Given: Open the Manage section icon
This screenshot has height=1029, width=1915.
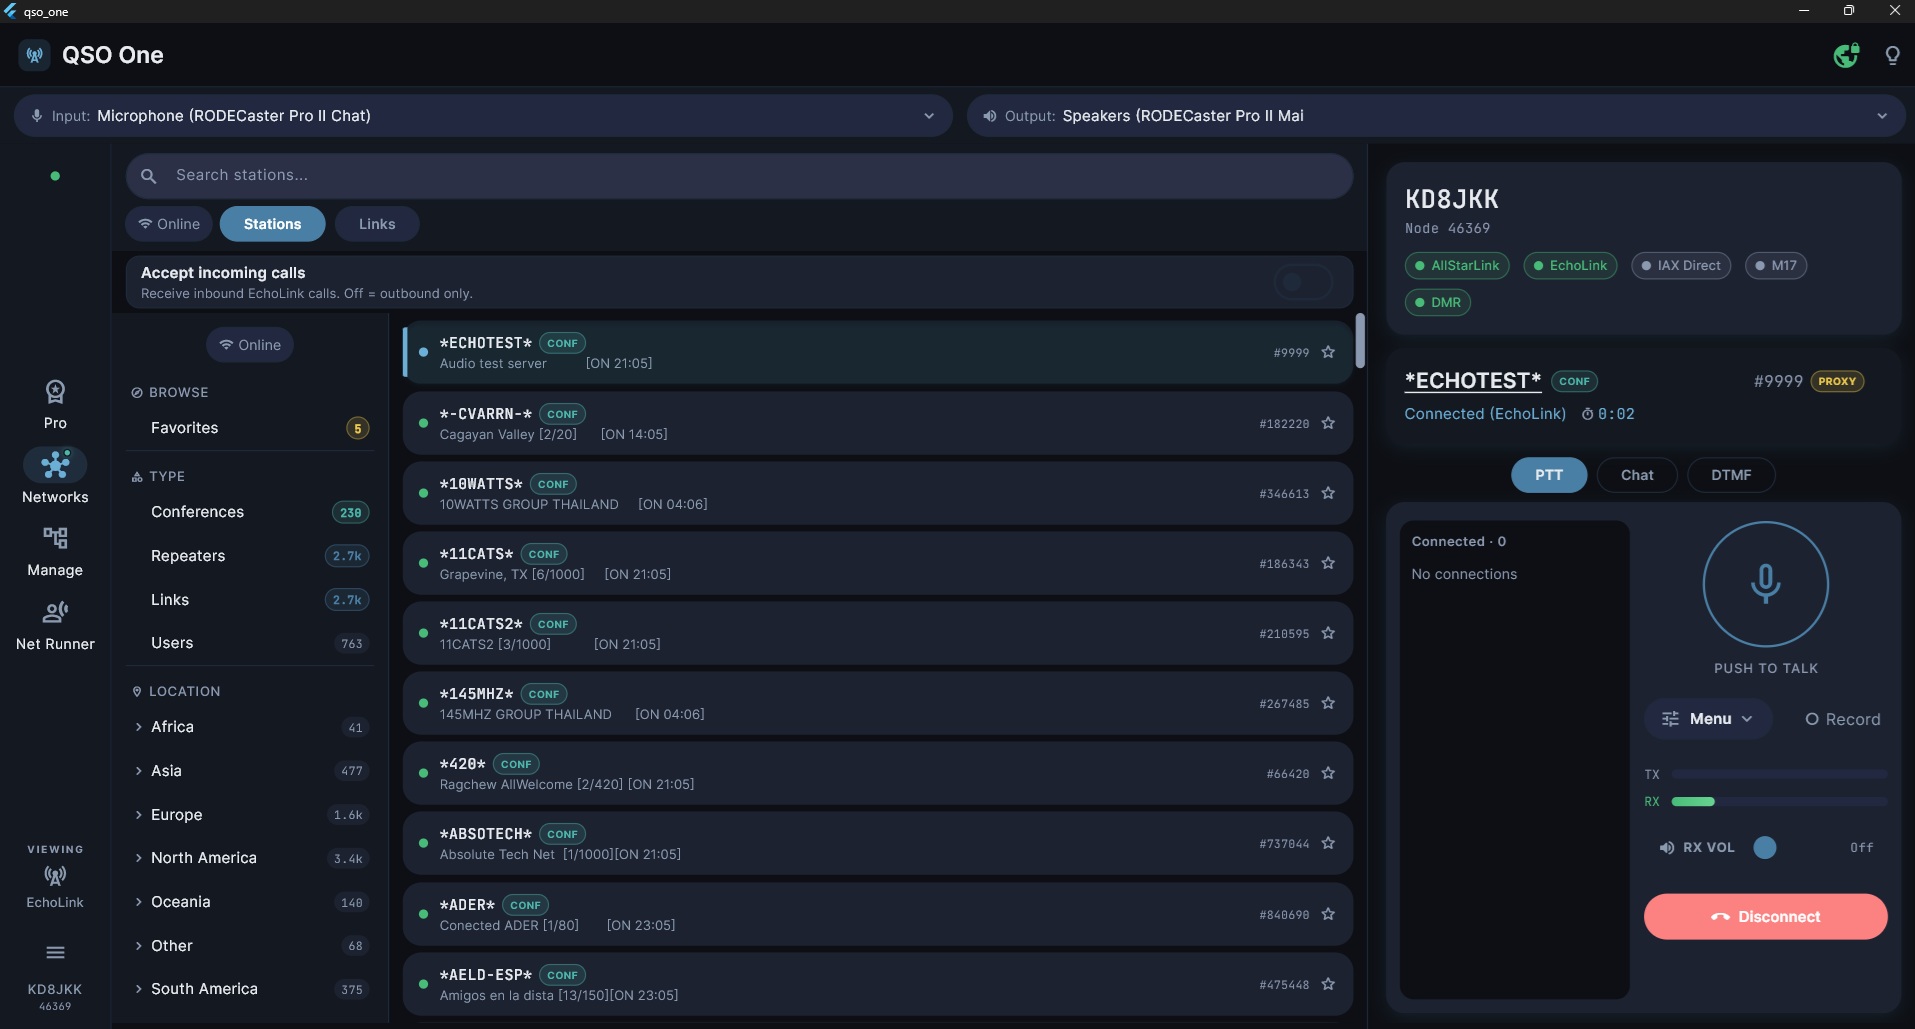Looking at the screenshot, I should pos(55,538).
